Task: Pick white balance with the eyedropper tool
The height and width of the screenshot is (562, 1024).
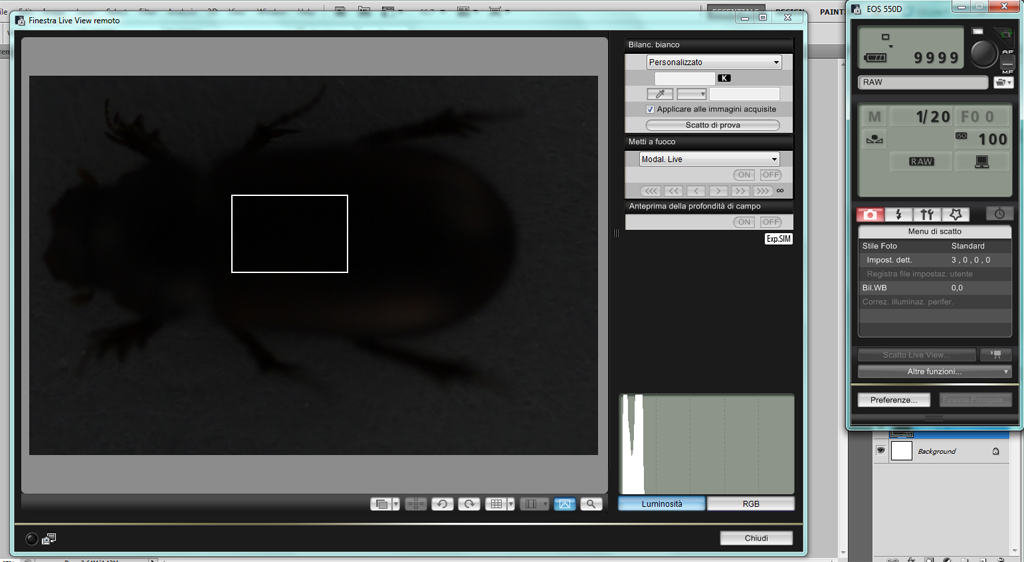Action: [659, 94]
